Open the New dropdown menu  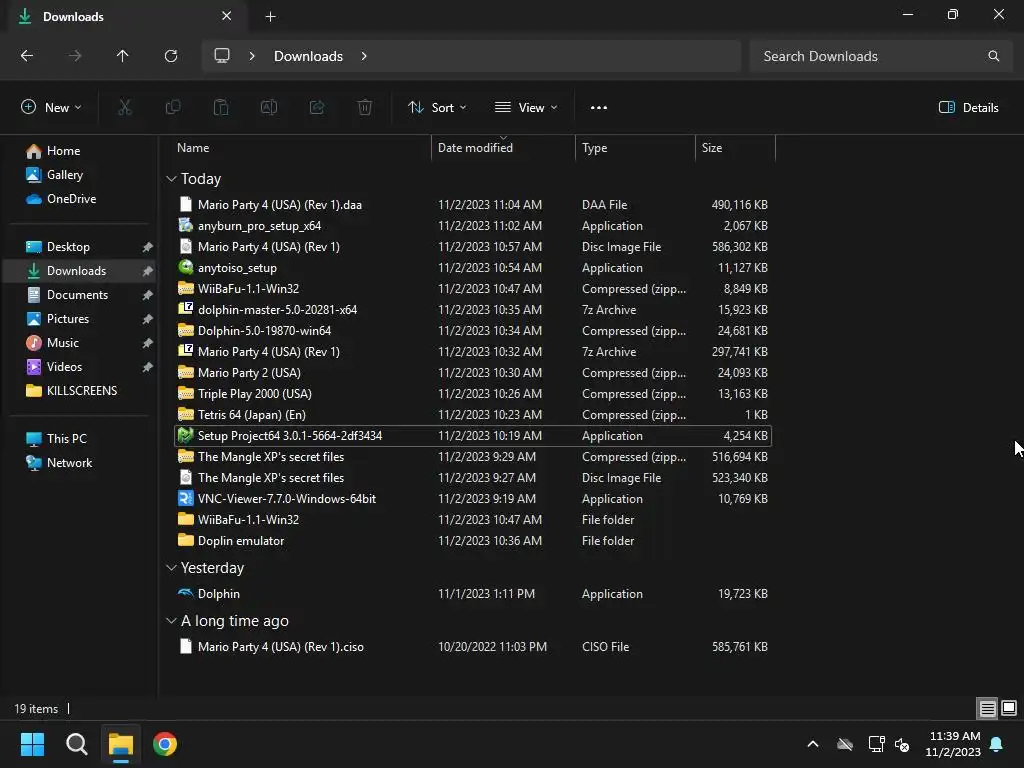(x=52, y=107)
